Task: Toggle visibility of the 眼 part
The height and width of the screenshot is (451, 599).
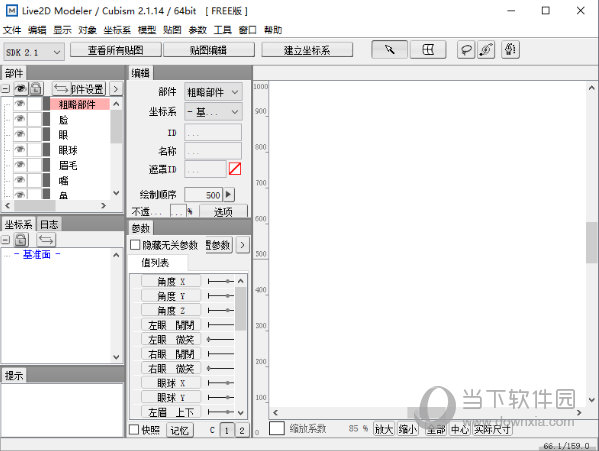Action: pos(20,134)
